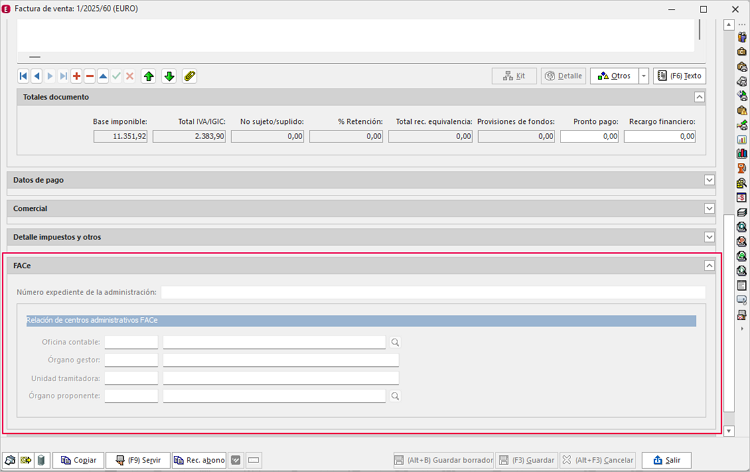
Task: Open the bar chart icon in the sidebar
Action: click(742, 140)
